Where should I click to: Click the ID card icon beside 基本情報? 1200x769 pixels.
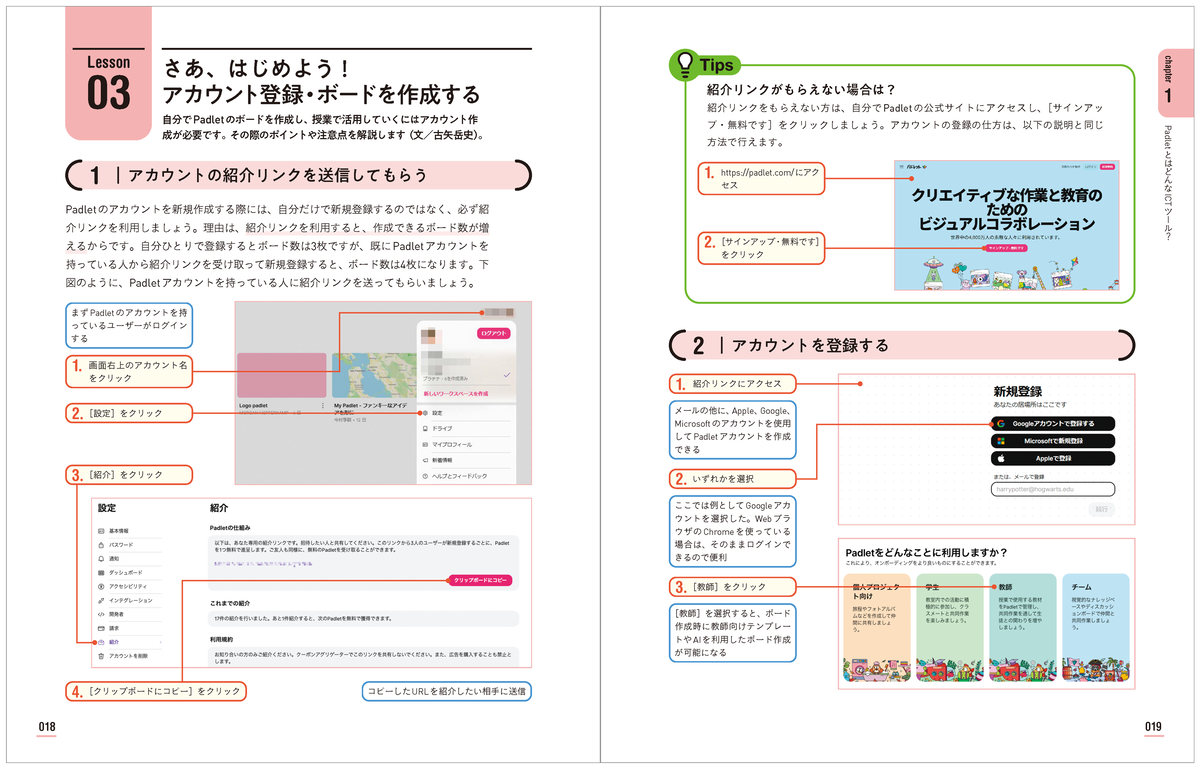[x=101, y=531]
